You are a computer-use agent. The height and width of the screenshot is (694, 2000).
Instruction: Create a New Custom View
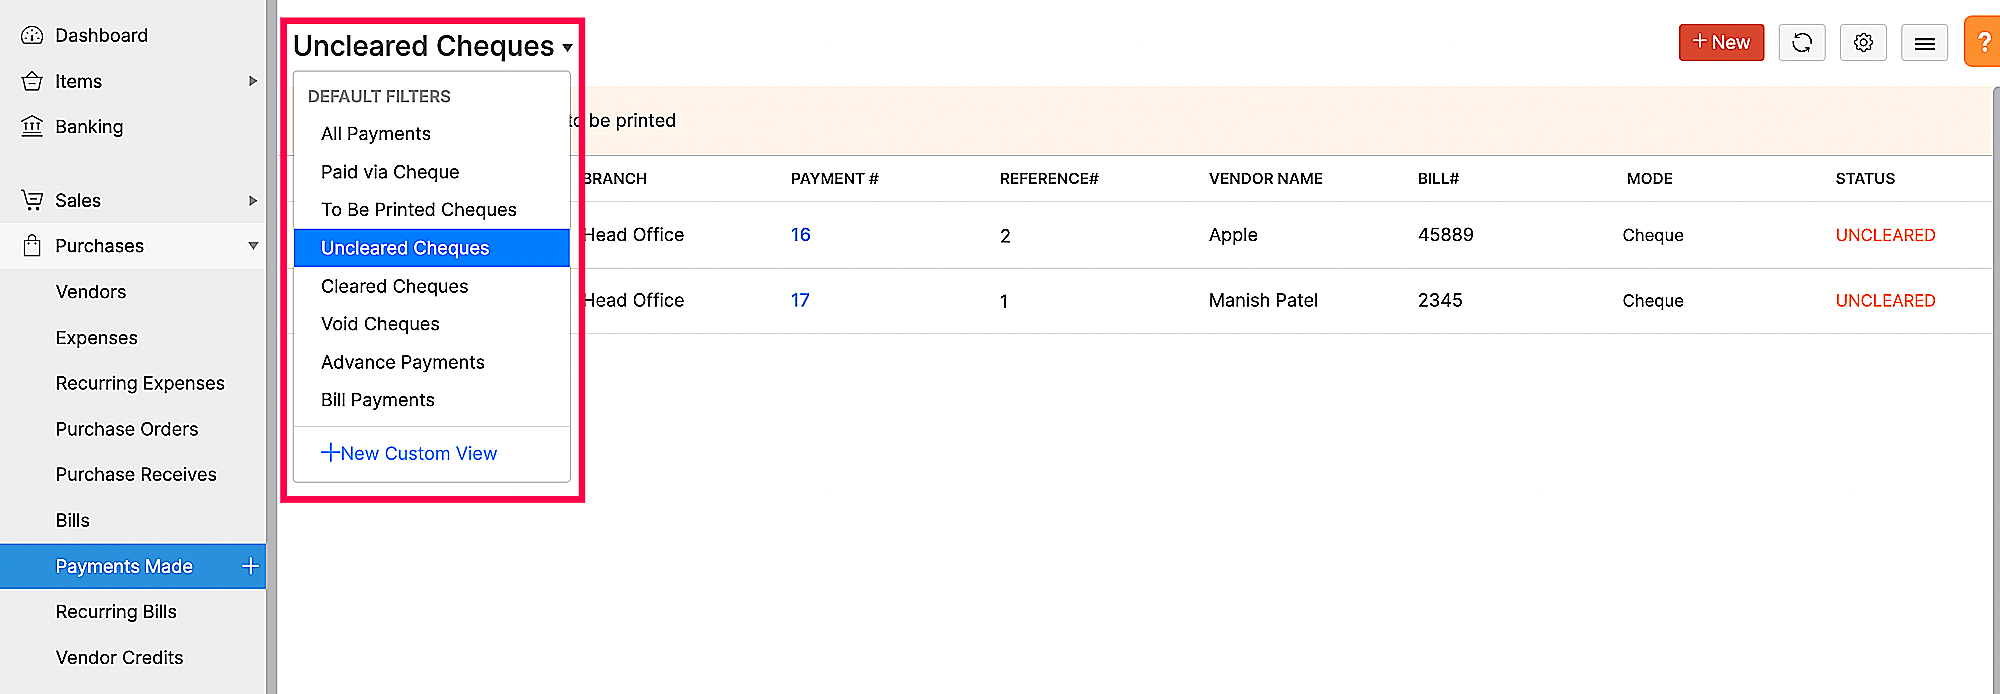pyautogui.click(x=409, y=453)
